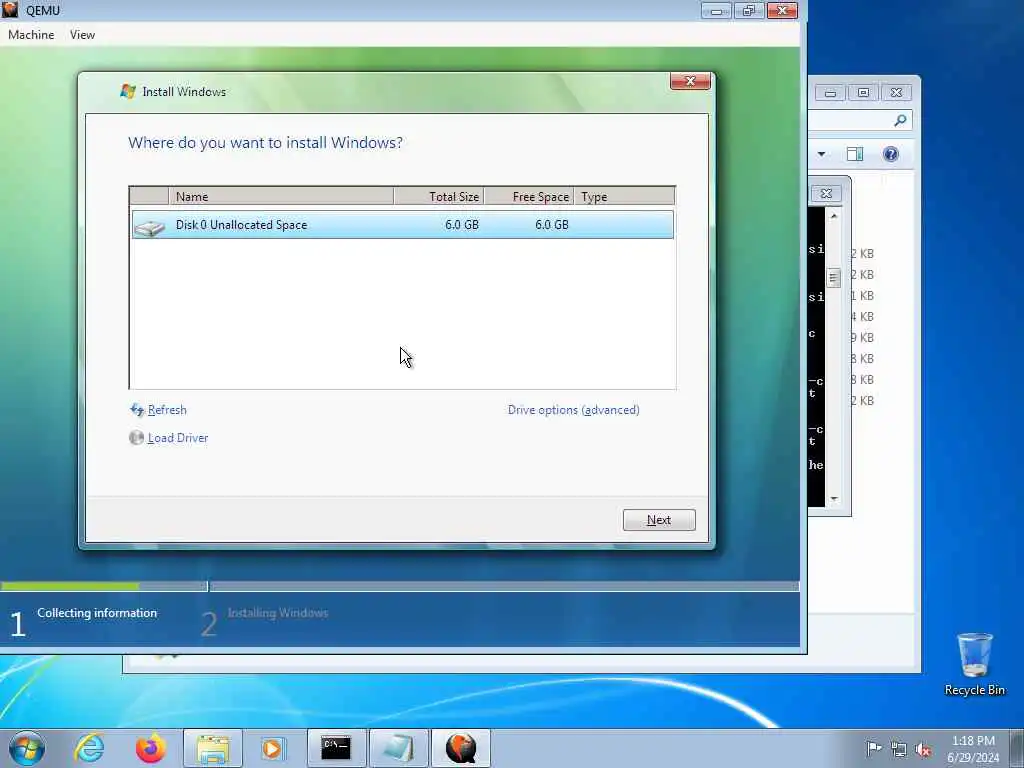Launch Firefox from taskbar

(x=150, y=748)
